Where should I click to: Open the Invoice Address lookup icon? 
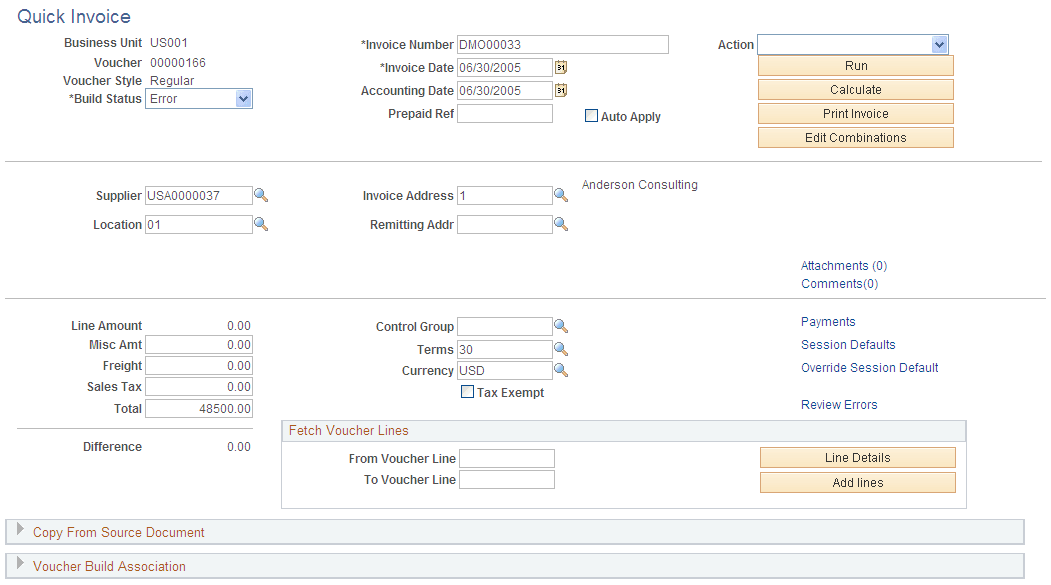tap(562, 195)
